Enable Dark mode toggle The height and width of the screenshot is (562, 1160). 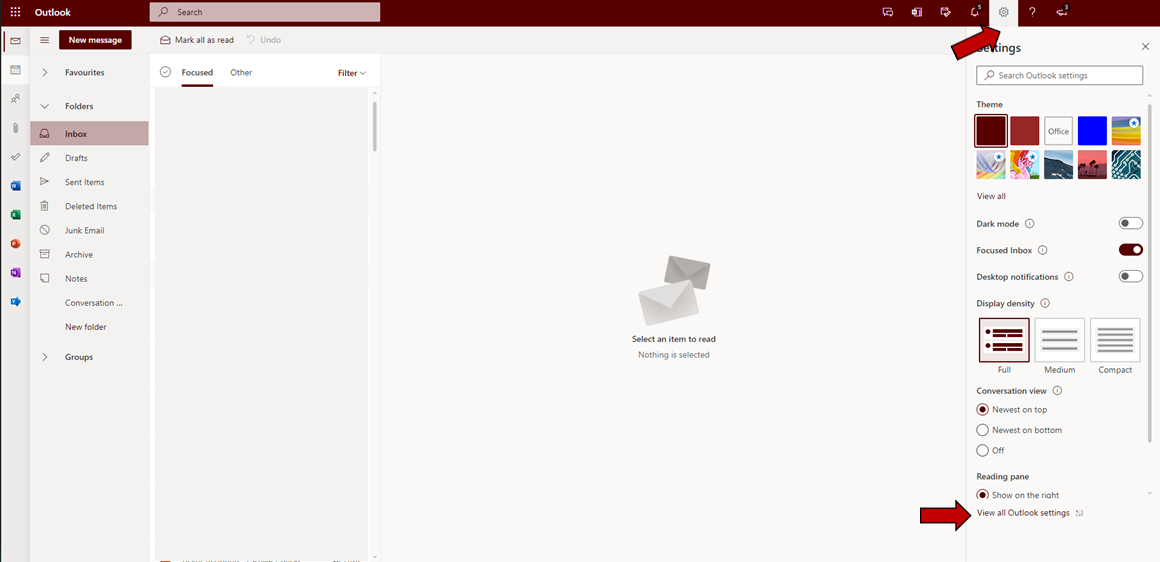click(1130, 224)
